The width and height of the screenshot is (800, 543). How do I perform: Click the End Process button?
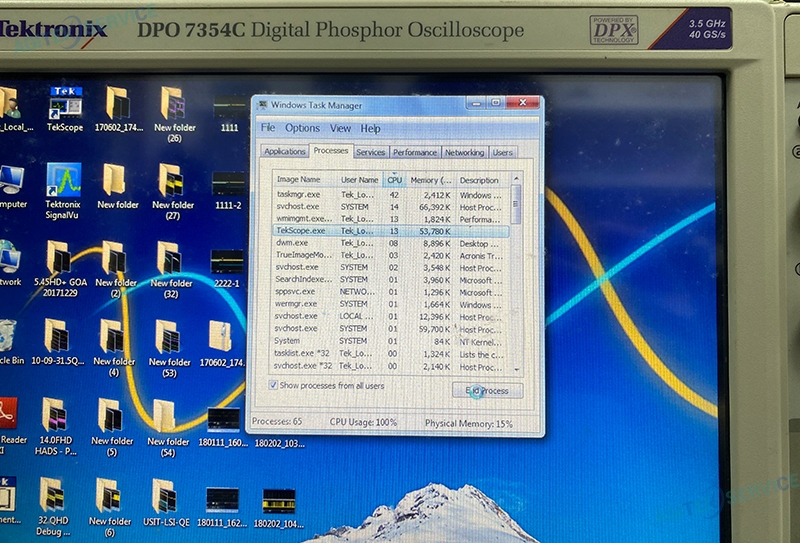click(x=487, y=390)
